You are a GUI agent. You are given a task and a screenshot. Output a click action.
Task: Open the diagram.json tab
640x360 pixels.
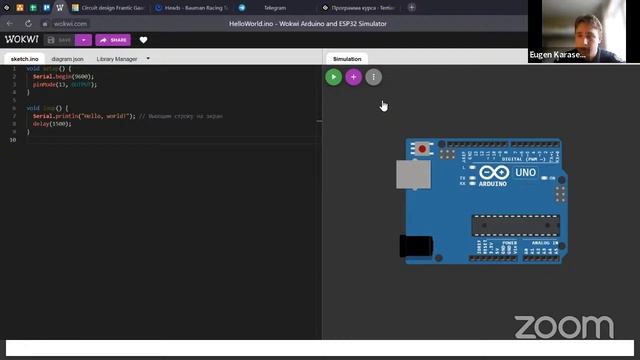pyautogui.click(x=67, y=59)
